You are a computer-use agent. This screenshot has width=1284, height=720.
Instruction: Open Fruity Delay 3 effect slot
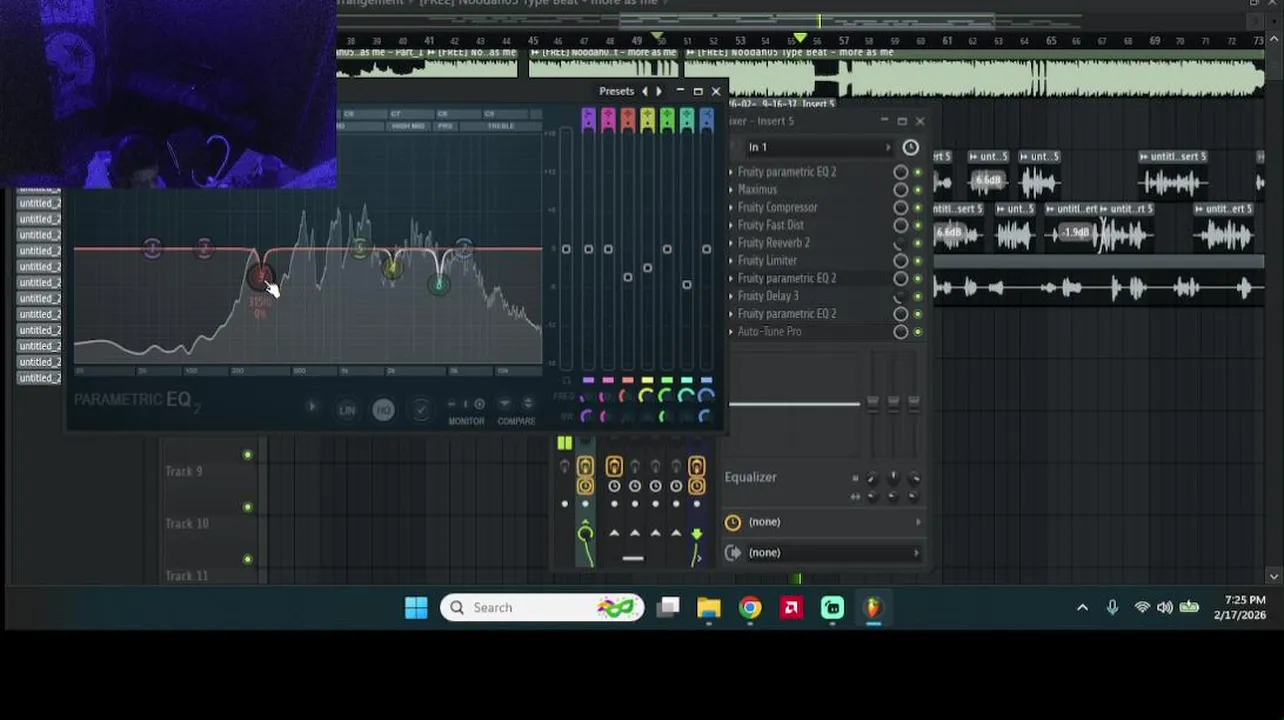[768, 296]
